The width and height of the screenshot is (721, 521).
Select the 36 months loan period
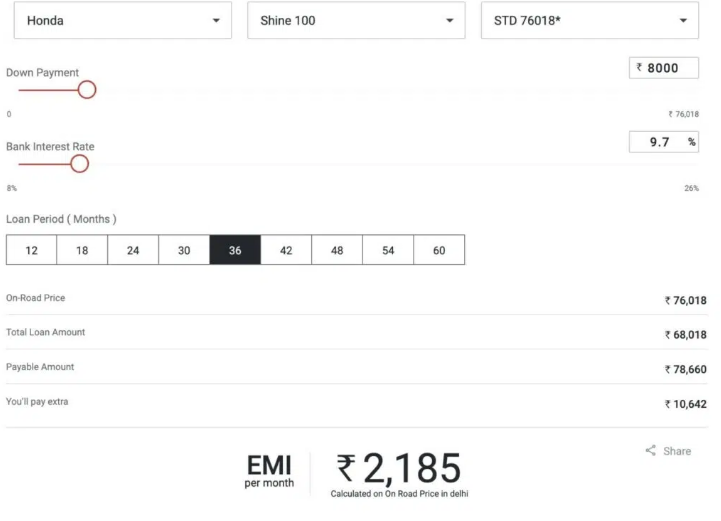[x=235, y=250]
